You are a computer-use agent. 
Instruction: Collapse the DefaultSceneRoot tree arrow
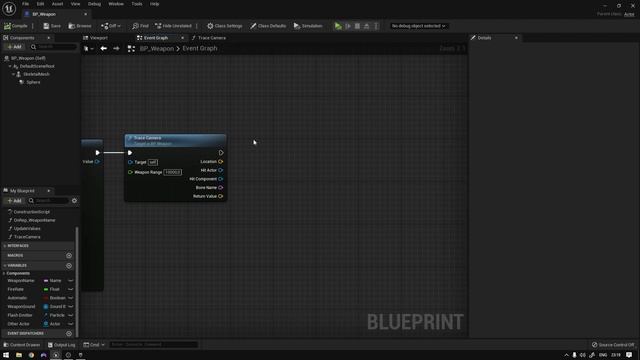10,66
